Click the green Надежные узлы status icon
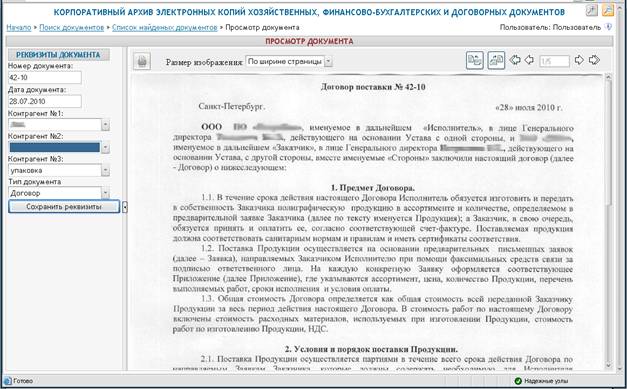627x389 pixels. click(518, 381)
